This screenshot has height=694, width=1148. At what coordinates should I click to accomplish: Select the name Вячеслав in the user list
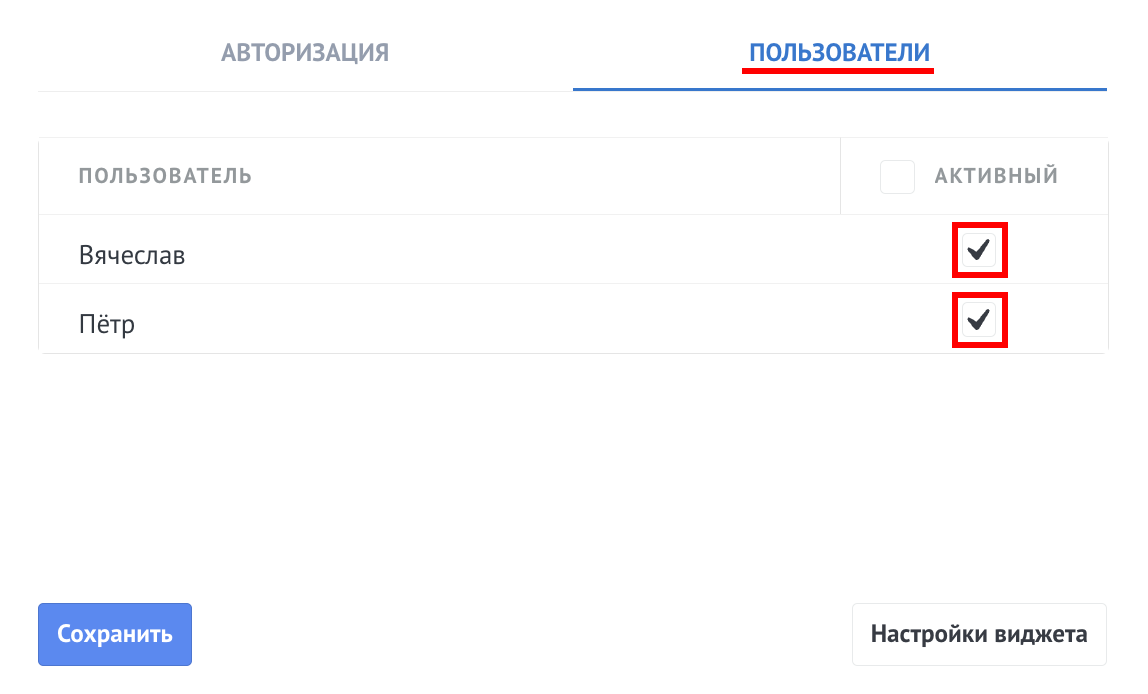[132, 254]
